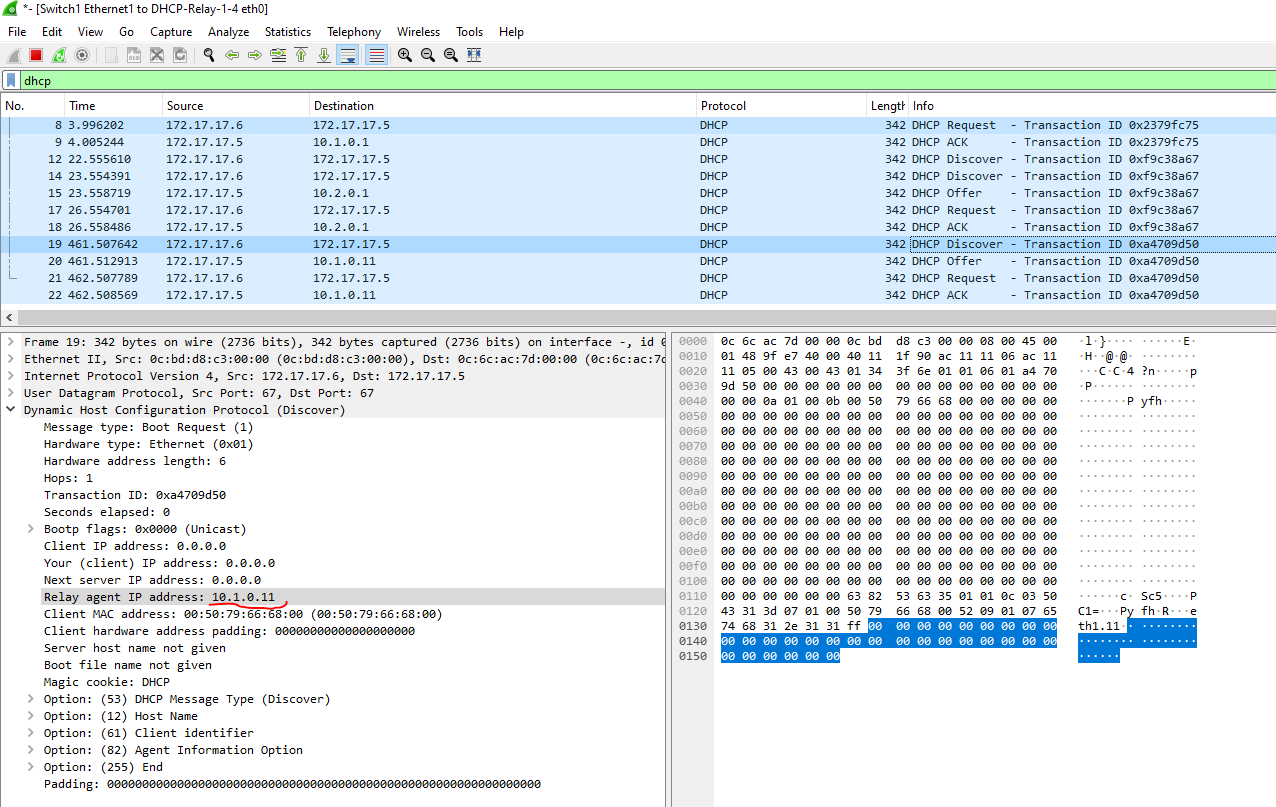
Task: Restart the current capture
Action: point(59,56)
